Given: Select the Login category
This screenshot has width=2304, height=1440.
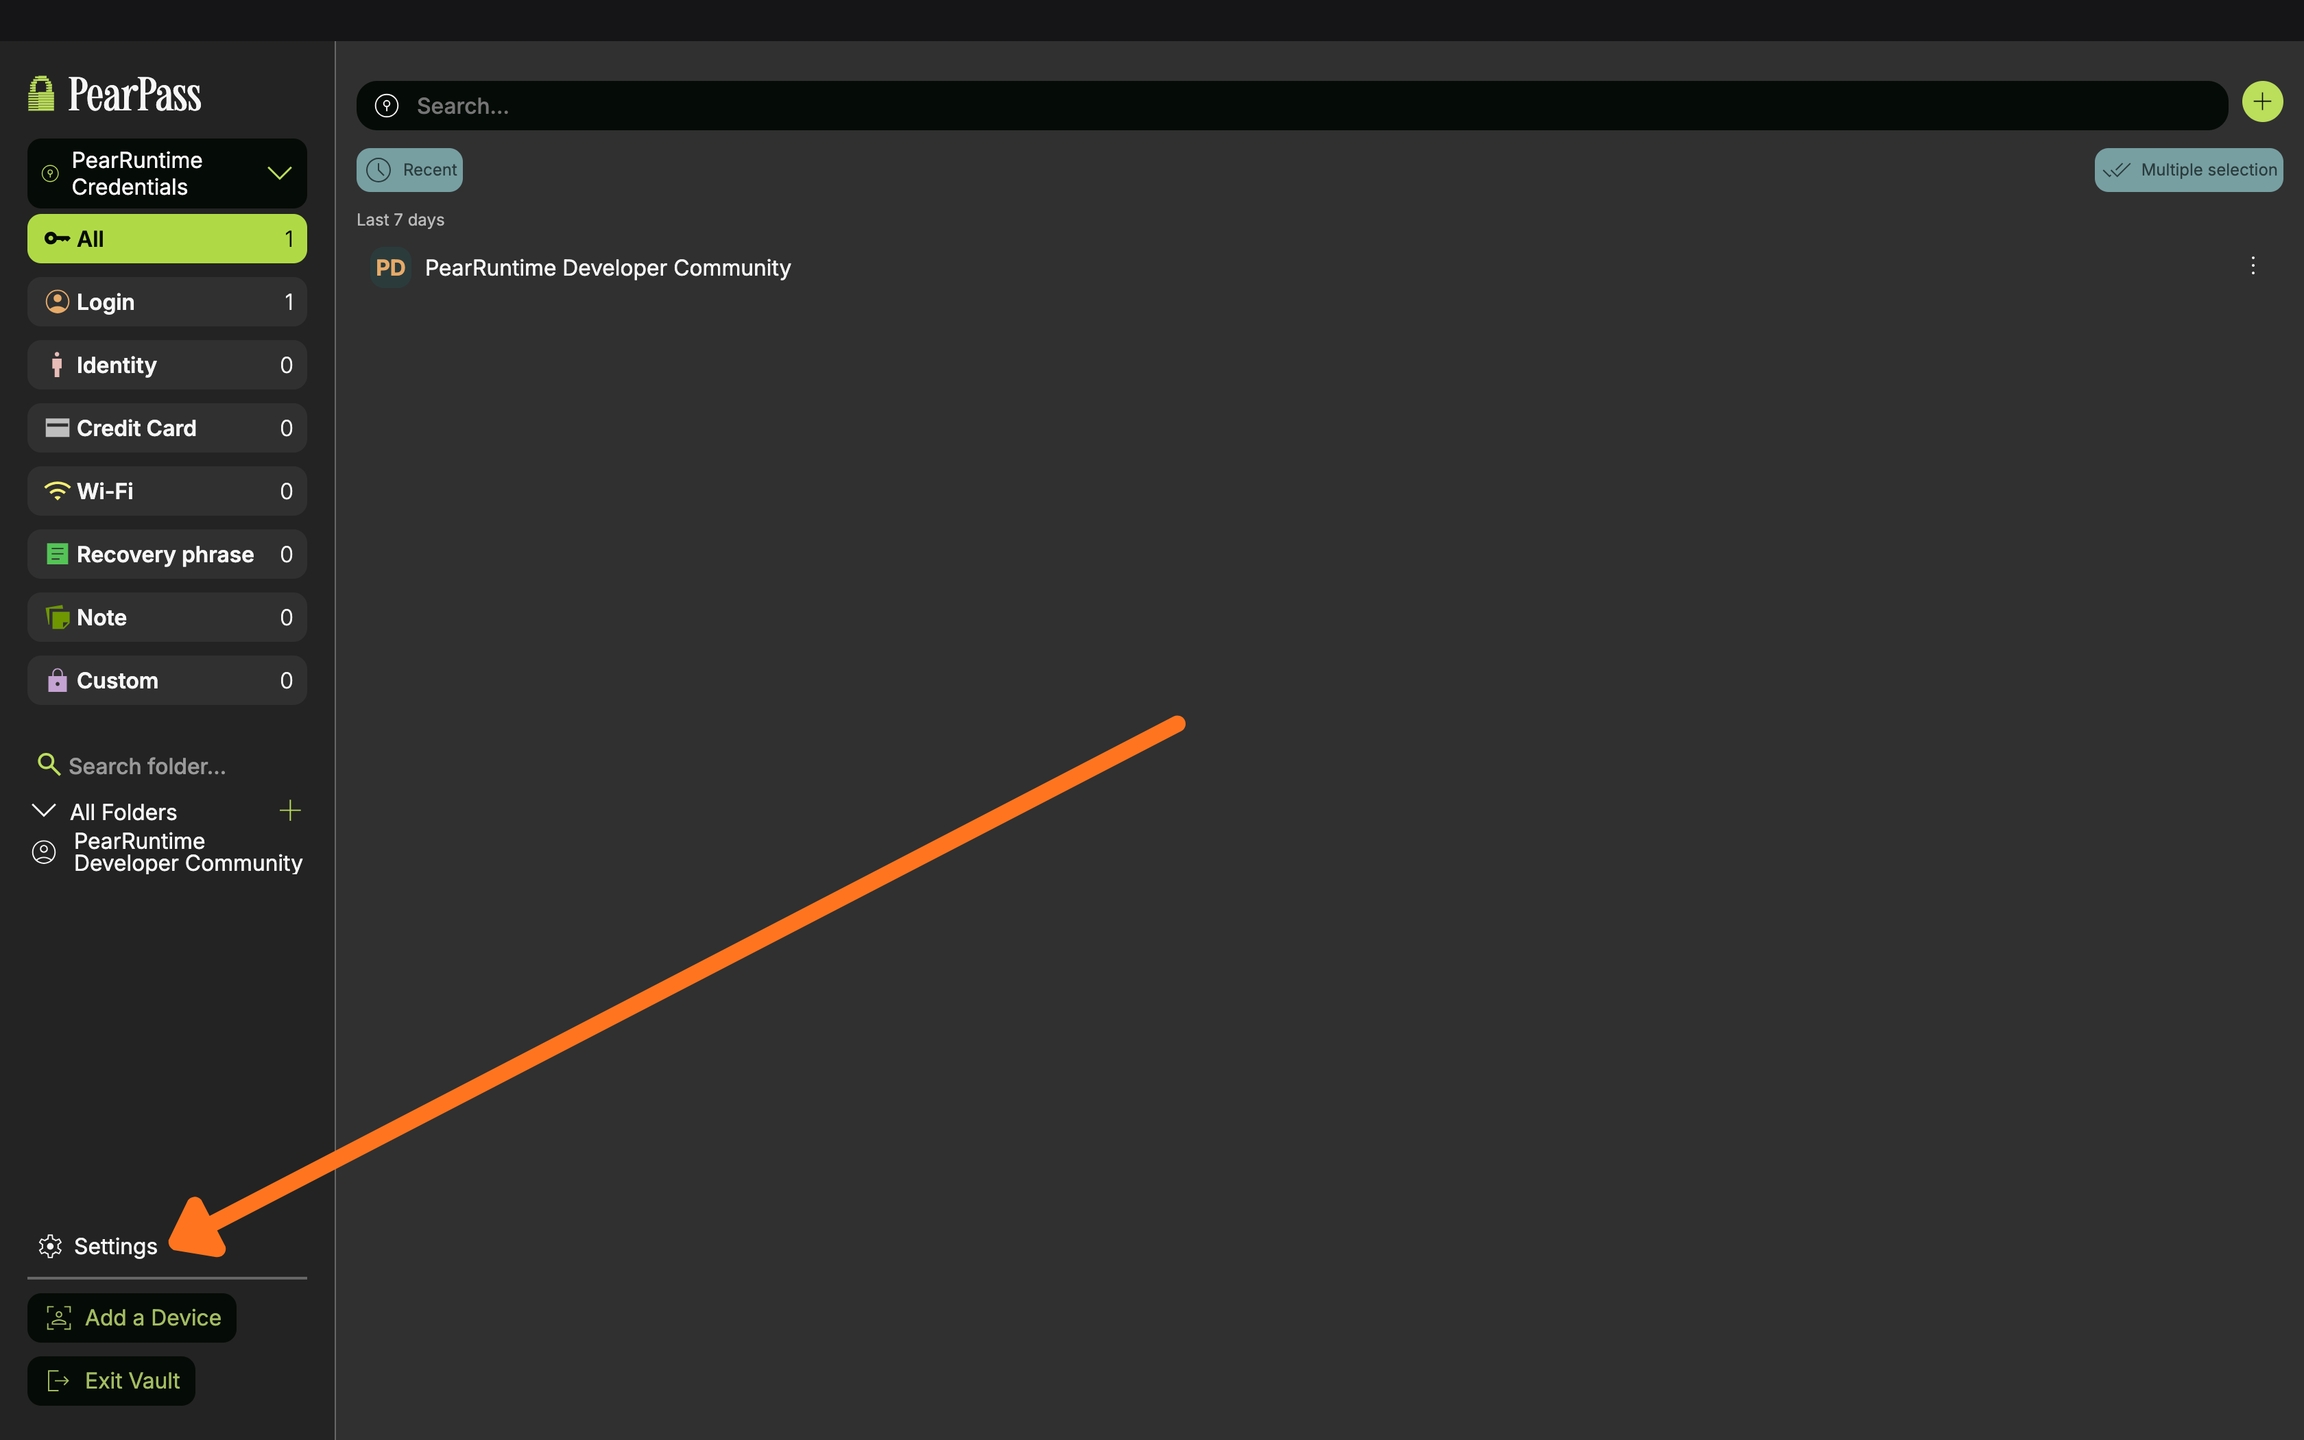Looking at the screenshot, I should pyautogui.click(x=167, y=302).
